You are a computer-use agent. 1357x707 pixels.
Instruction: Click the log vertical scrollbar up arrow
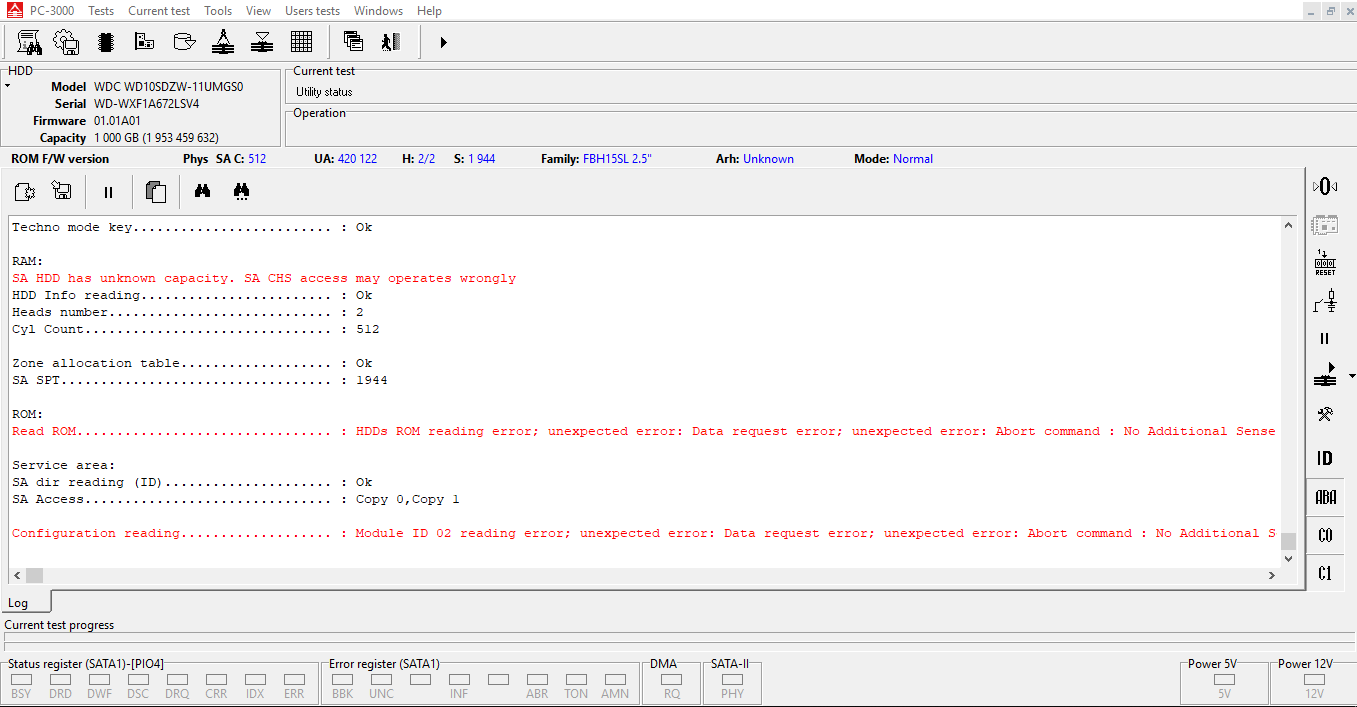point(1289,226)
